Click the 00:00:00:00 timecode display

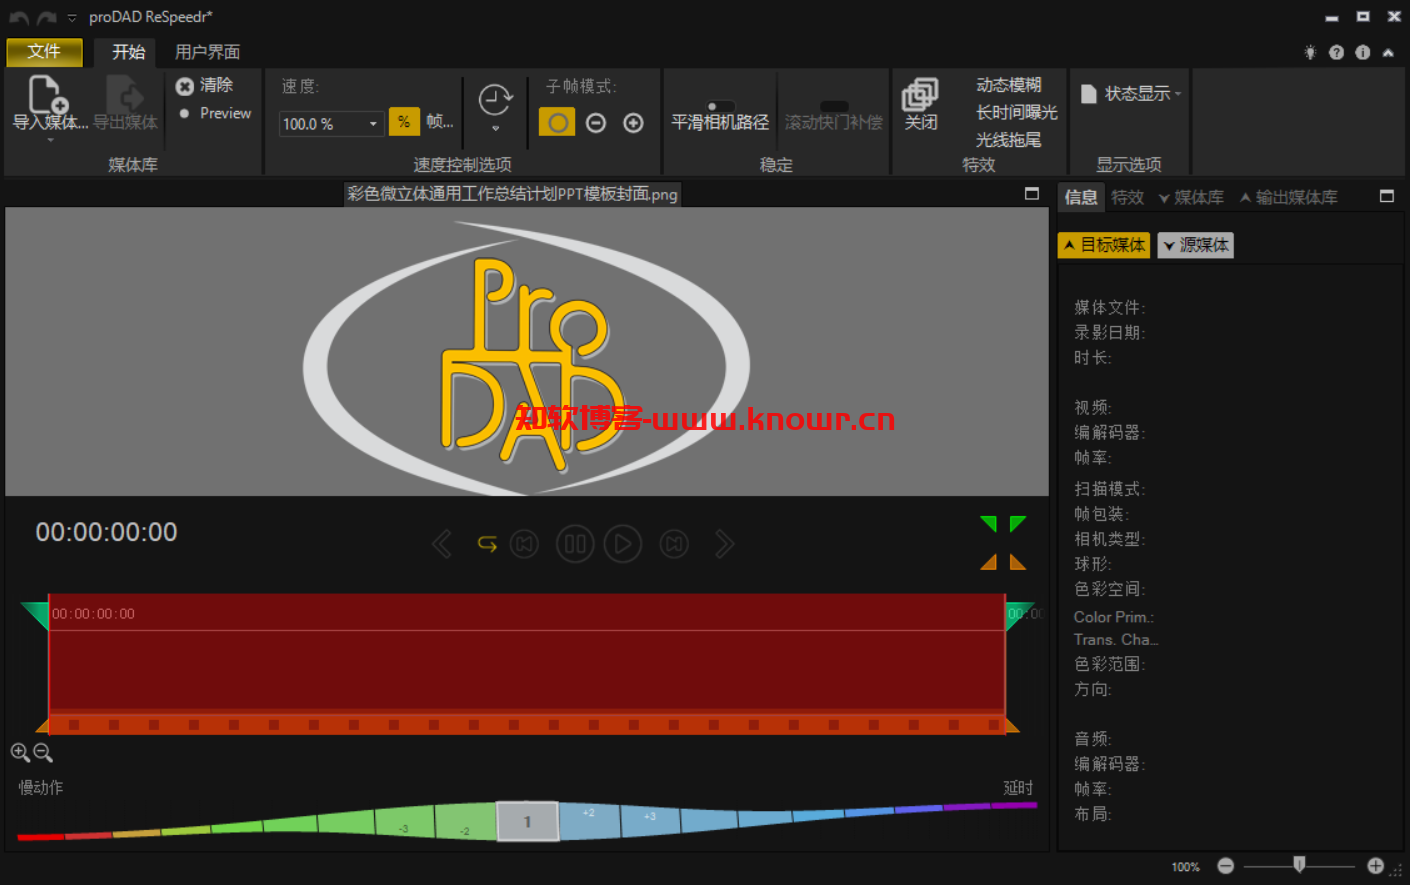point(107,532)
